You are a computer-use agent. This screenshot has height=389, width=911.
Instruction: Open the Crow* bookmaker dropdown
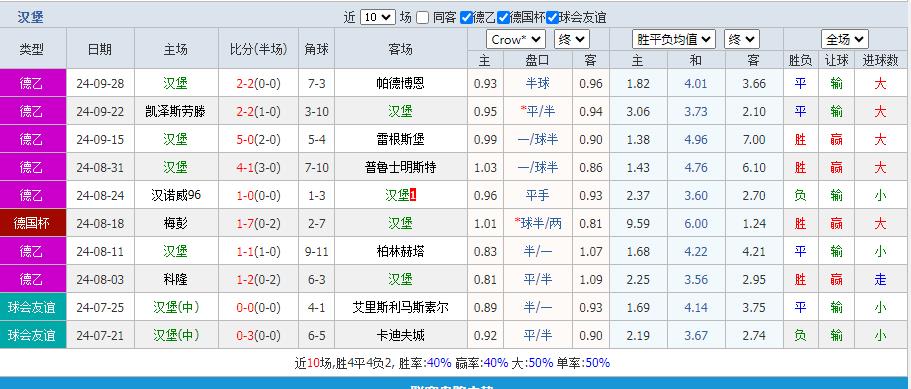point(516,39)
